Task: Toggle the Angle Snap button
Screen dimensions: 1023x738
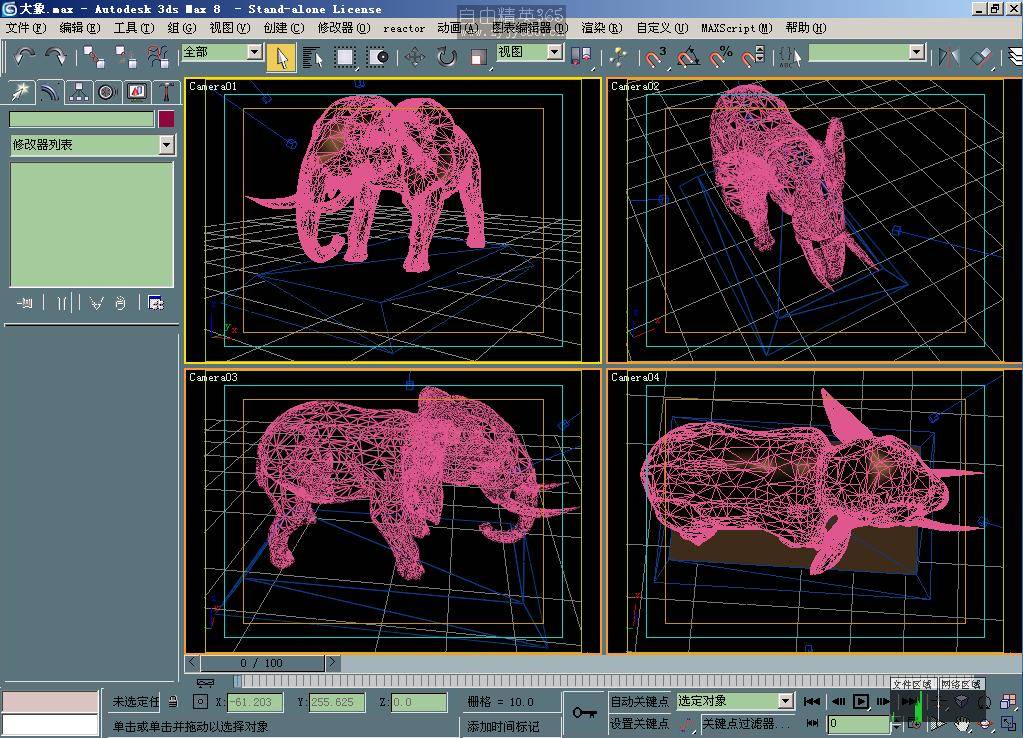Action: tap(688, 57)
